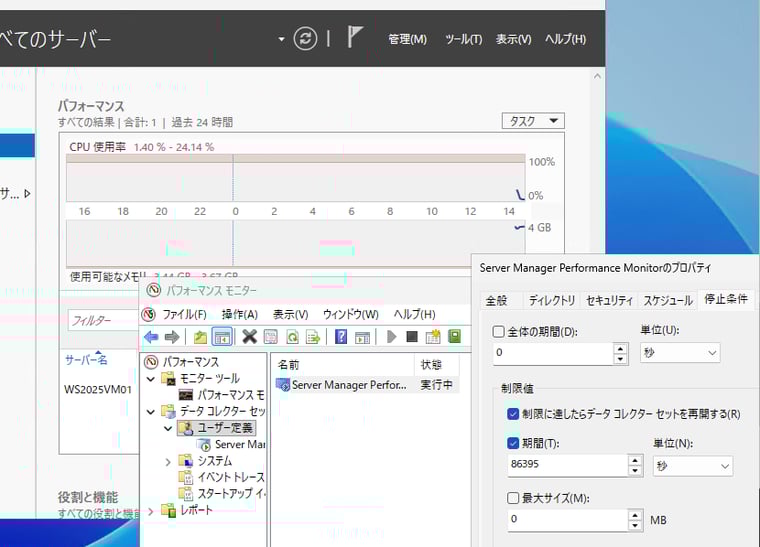Image resolution: width=760 pixels, height=547 pixels.
Task: Open the 表示(V) menu in Performance Monitor
Action: (290, 314)
